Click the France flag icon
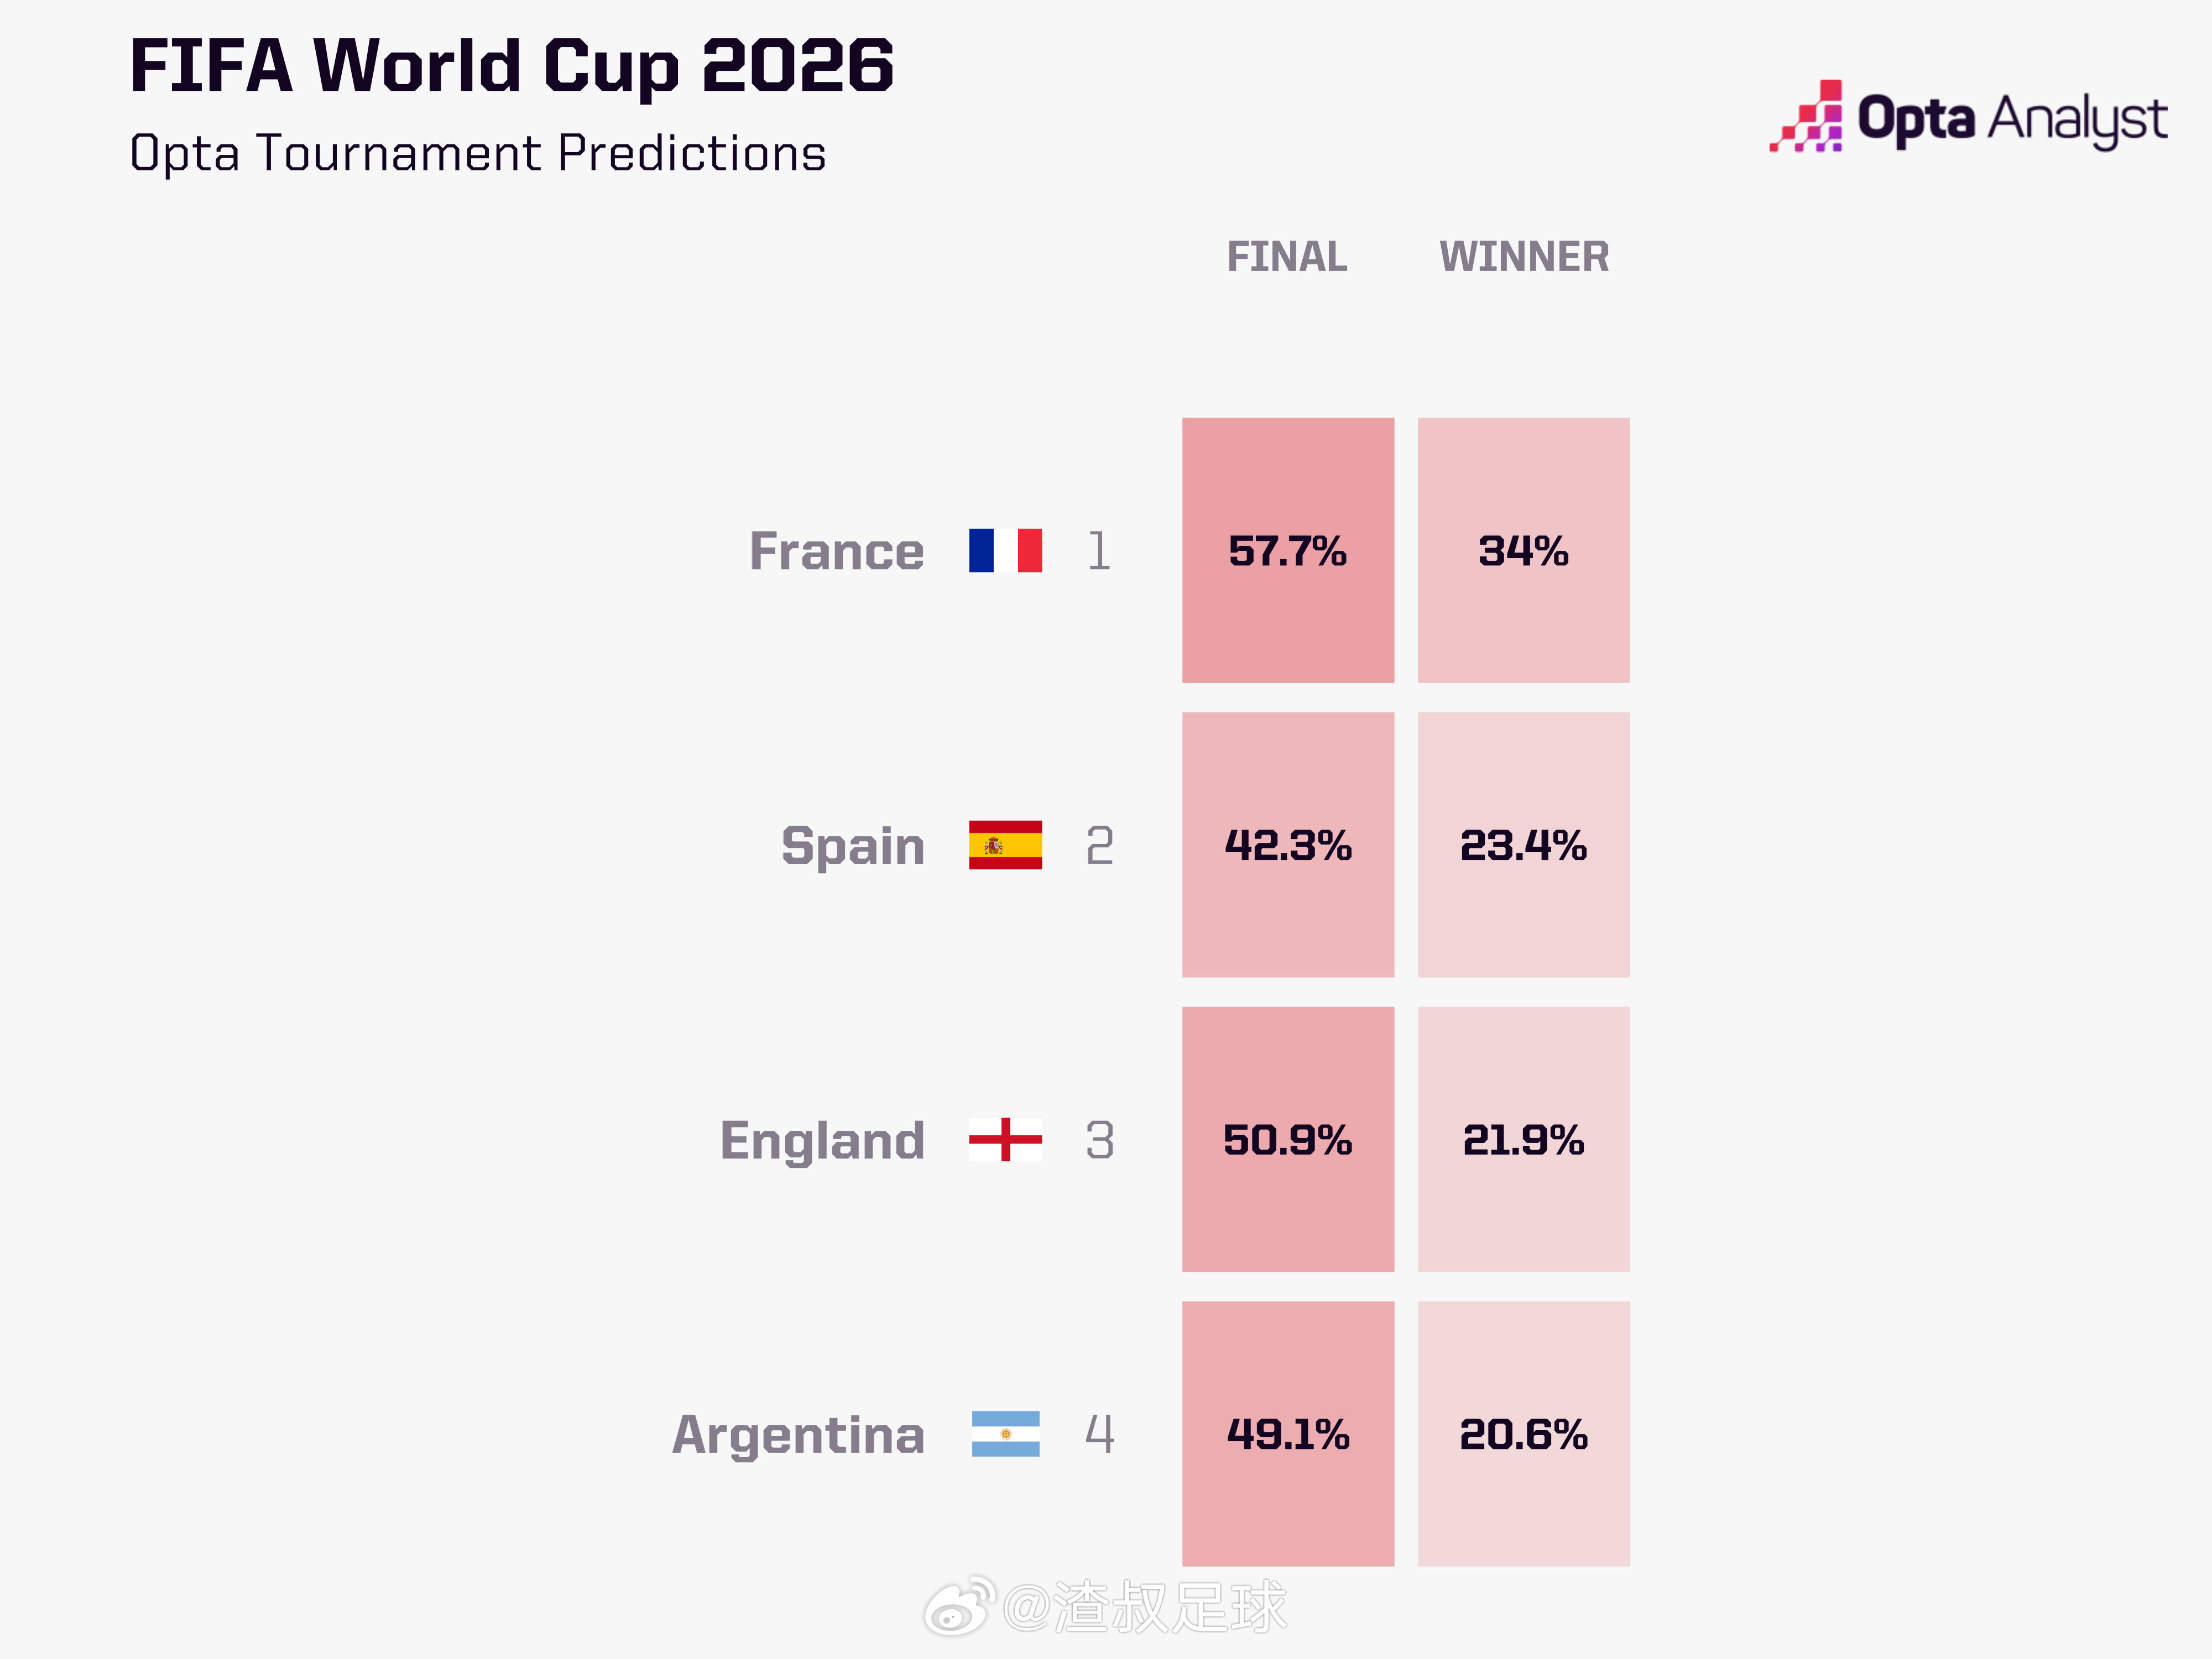Screen dimensions: 2212x1659 point(1005,551)
